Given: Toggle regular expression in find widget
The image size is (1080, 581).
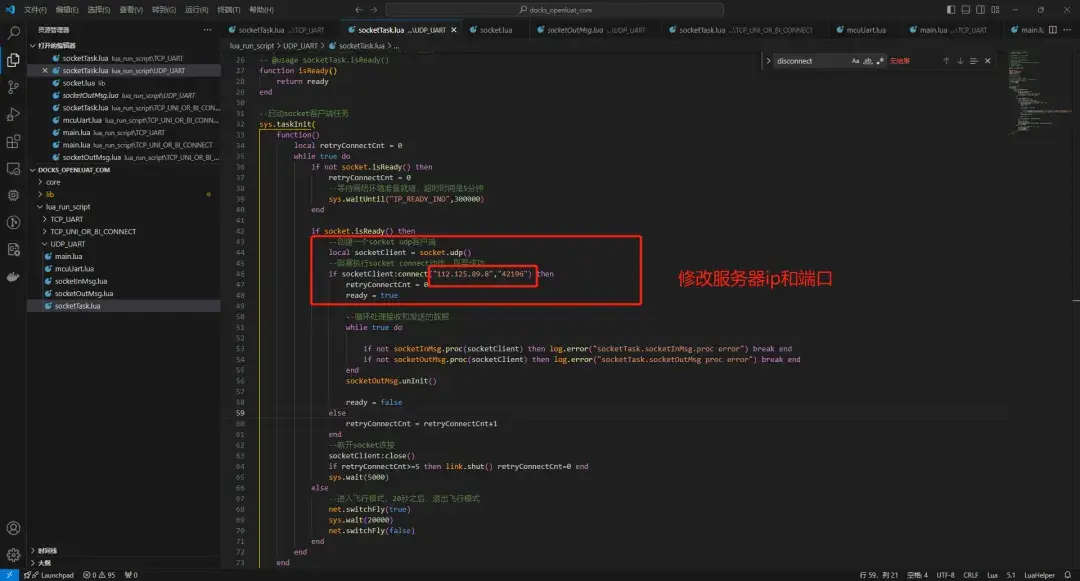Looking at the screenshot, I should click(880, 61).
